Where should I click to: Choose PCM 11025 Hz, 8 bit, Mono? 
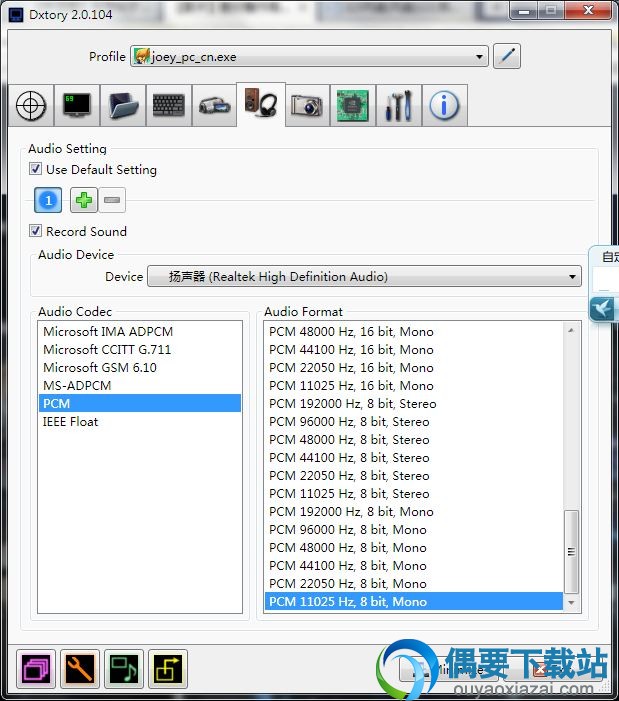pyautogui.click(x=414, y=601)
